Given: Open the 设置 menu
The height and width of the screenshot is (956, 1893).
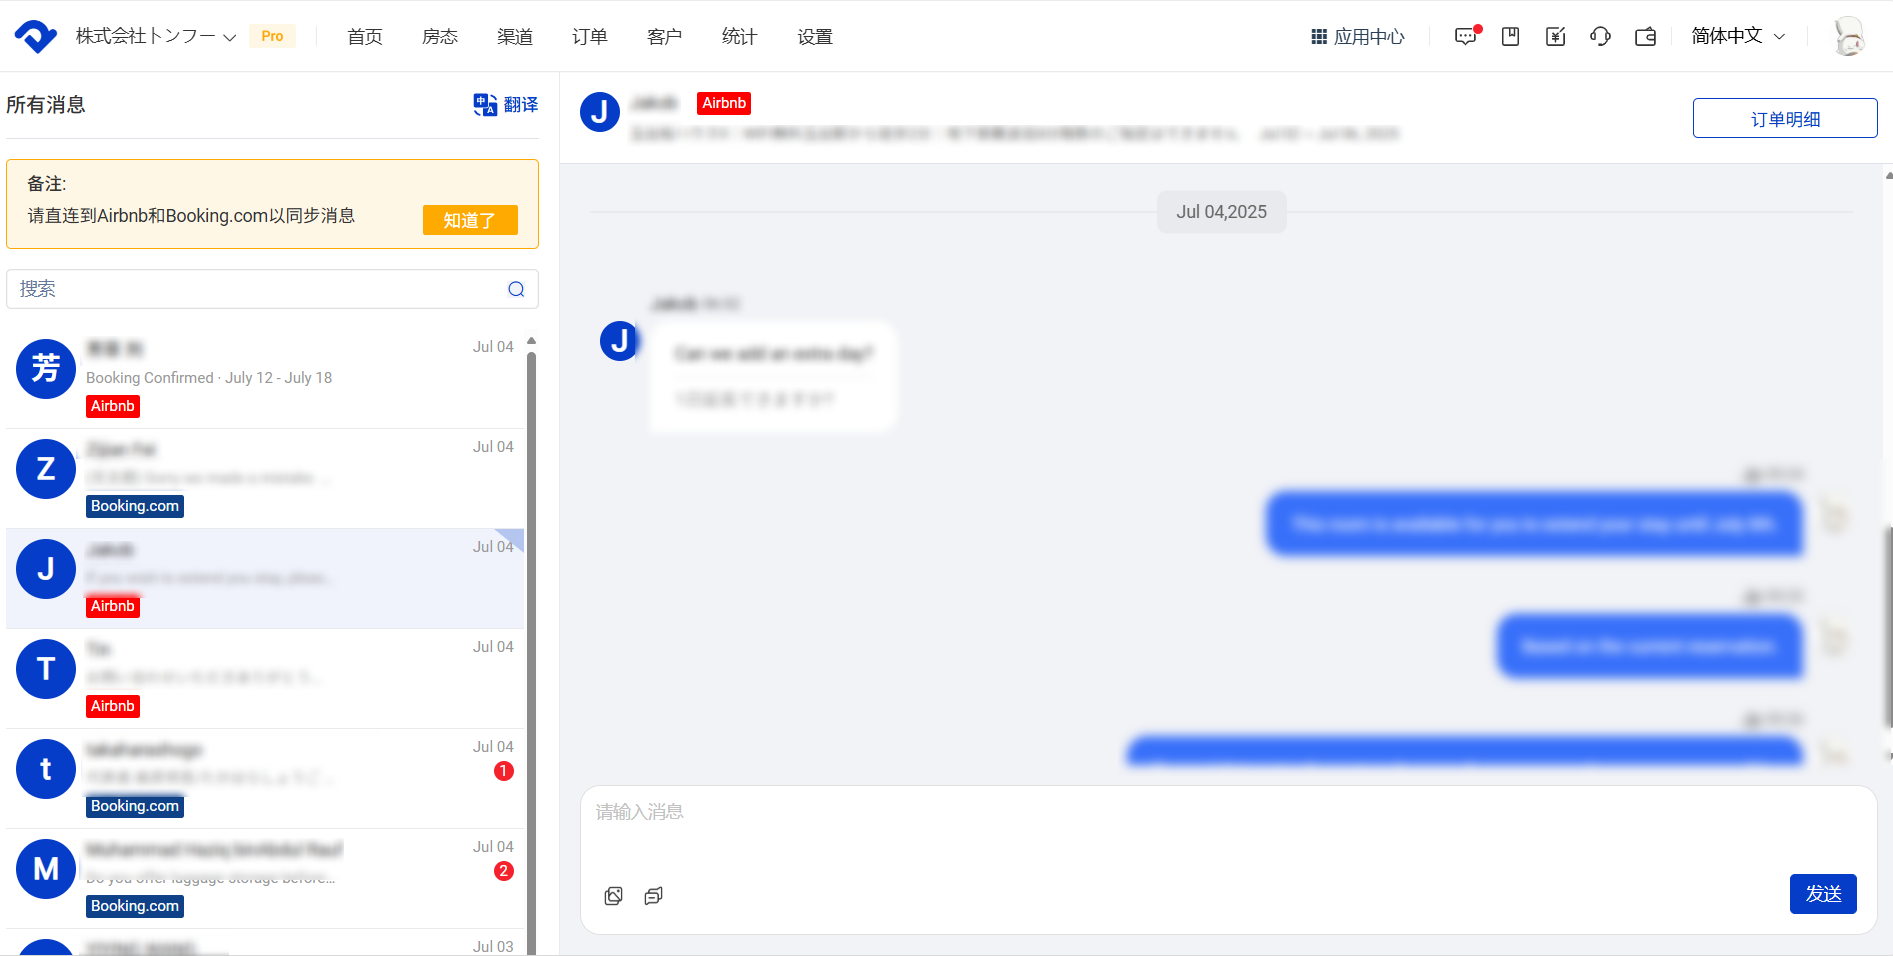Looking at the screenshot, I should 815,37.
